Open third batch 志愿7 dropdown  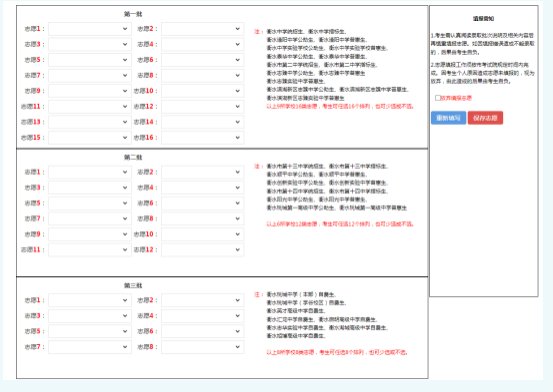point(90,347)
